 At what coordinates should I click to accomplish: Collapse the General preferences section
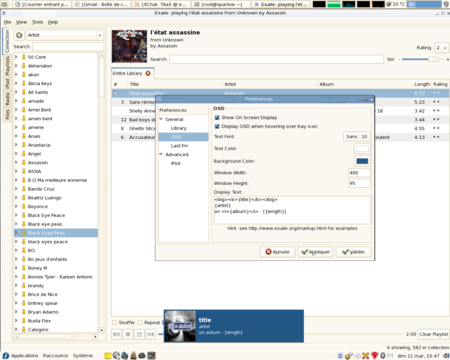pos(161,119)
